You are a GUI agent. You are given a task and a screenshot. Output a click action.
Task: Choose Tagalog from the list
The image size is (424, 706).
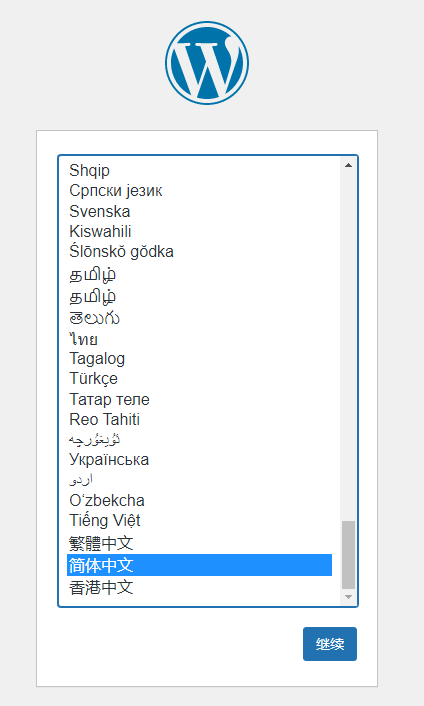(199, 358)
